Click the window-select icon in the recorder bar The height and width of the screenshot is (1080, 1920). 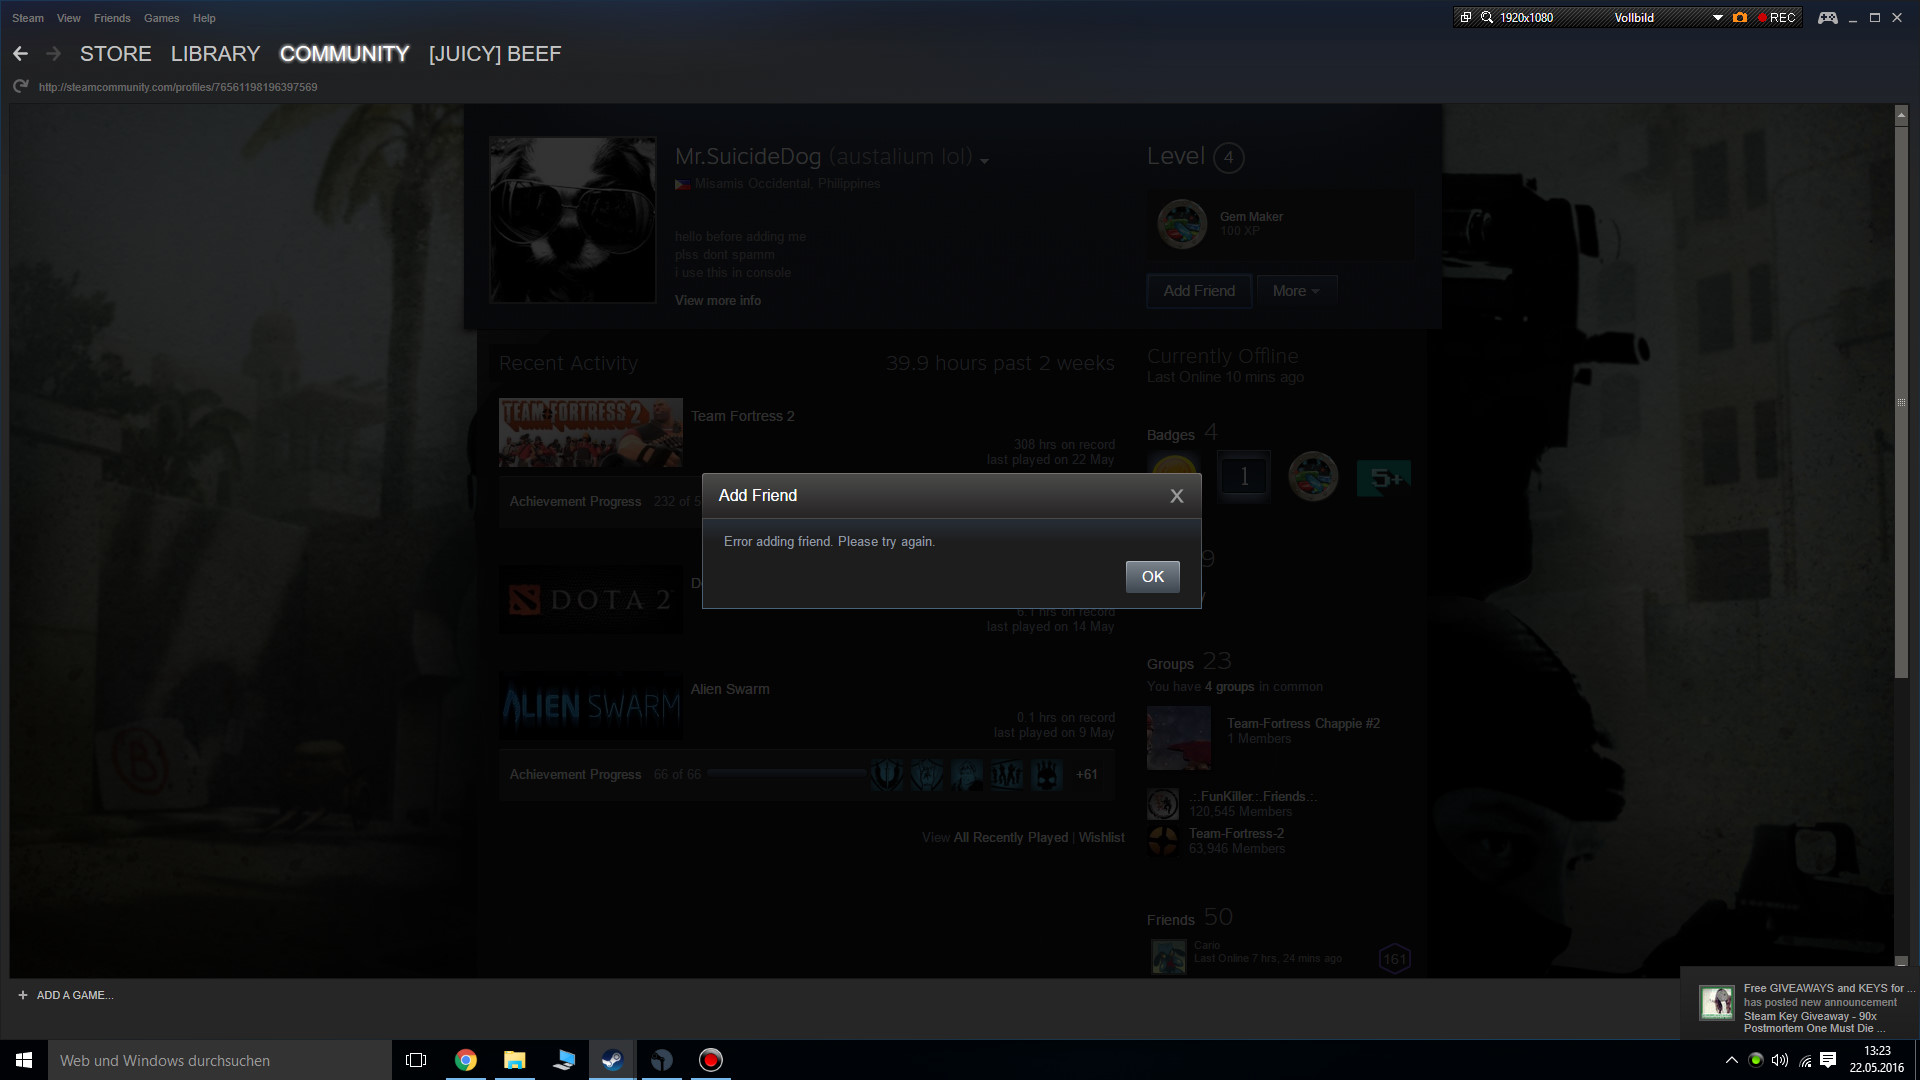[1466, 18]
